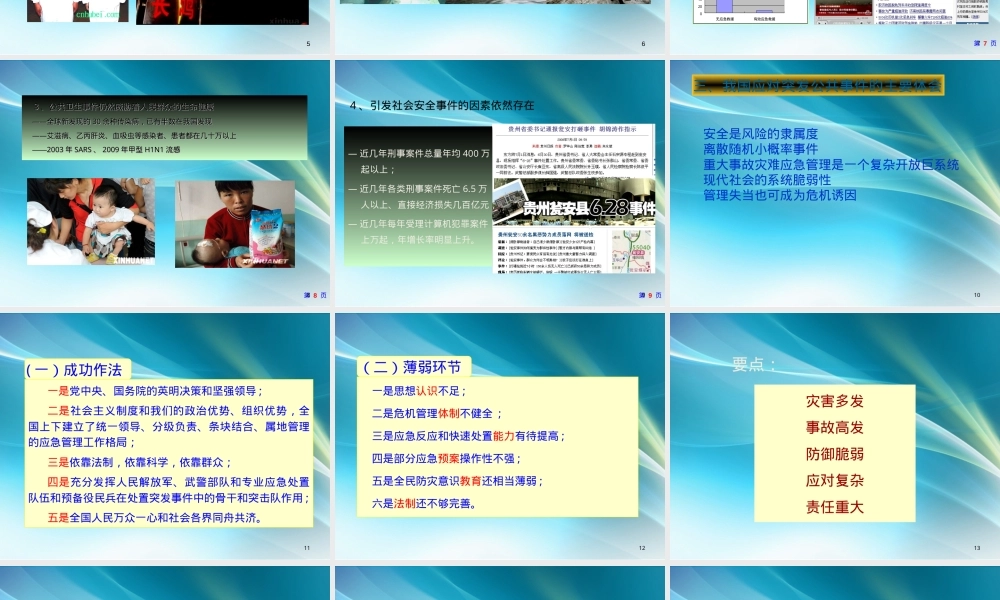This screenshot has width=1000, height=600.
Task: Click the small road map image in slide 9
Action: (x=632, y=251)
